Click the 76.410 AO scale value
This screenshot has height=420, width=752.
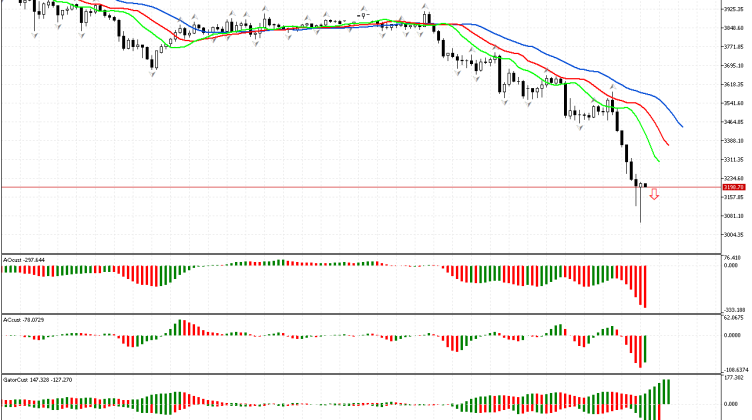(x=734, y=258)
